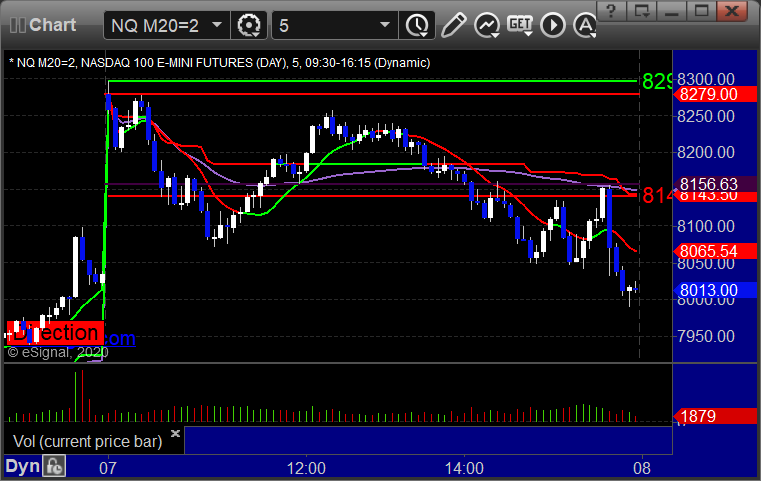The width and height of the screenshot is (761, 481).
Task: Minimize the chart window
Action: 671,10
